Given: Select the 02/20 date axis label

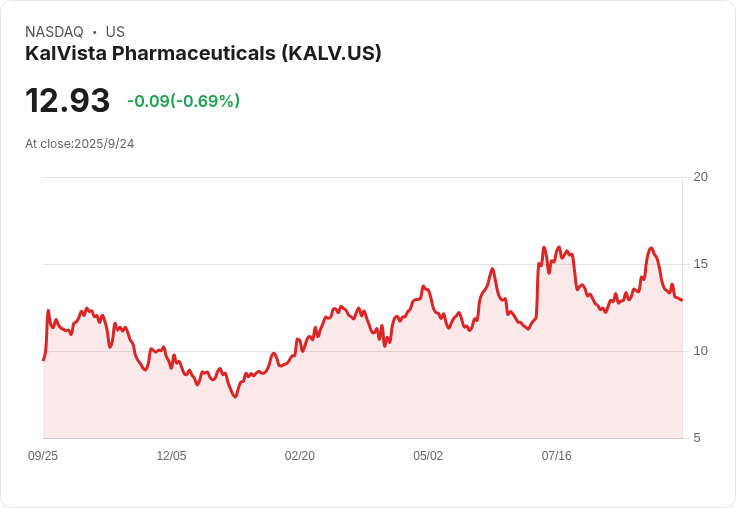Looking at the screenshot, I should point(300,456).
